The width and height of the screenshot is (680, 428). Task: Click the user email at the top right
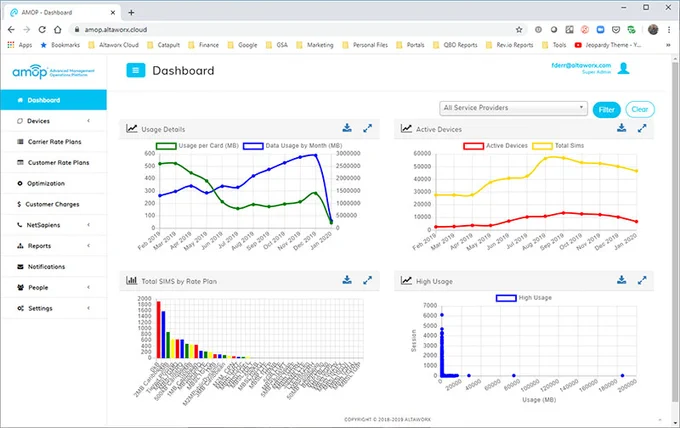[581, 65]
